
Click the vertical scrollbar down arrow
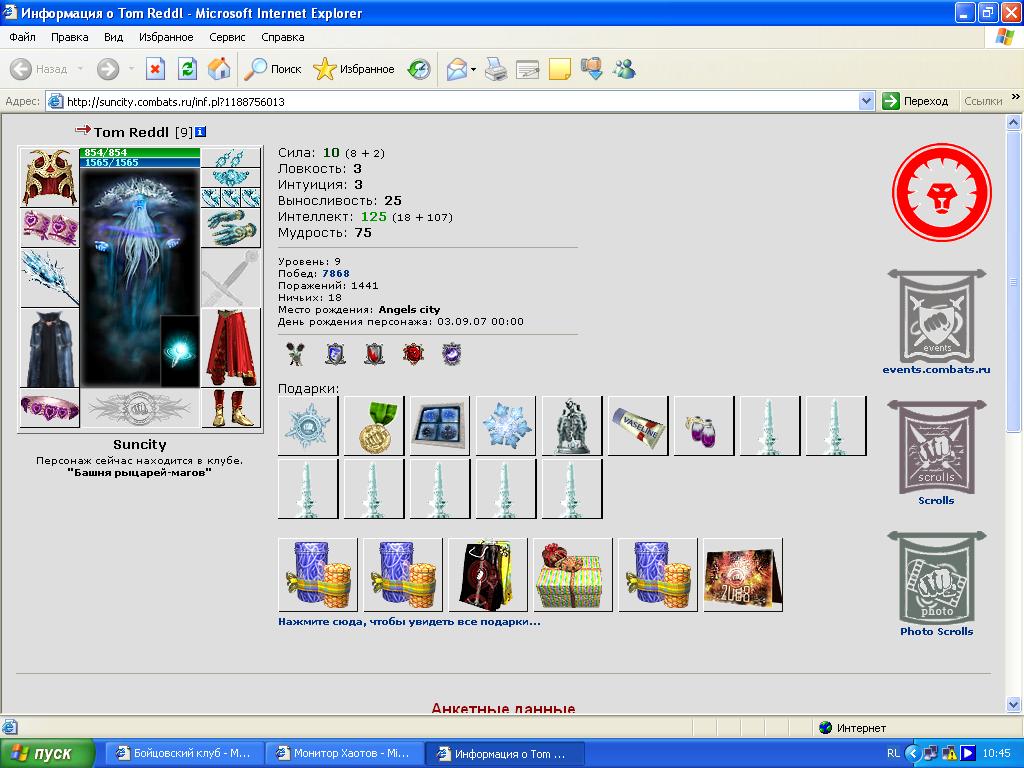tap(1014, 704)
